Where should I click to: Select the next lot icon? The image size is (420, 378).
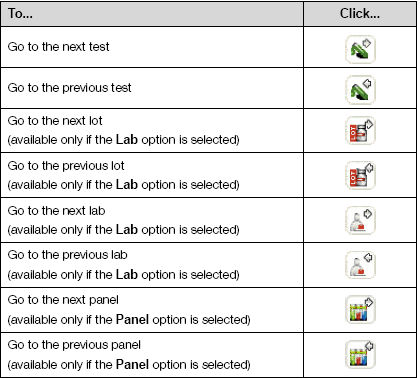[x=360, y=130]
